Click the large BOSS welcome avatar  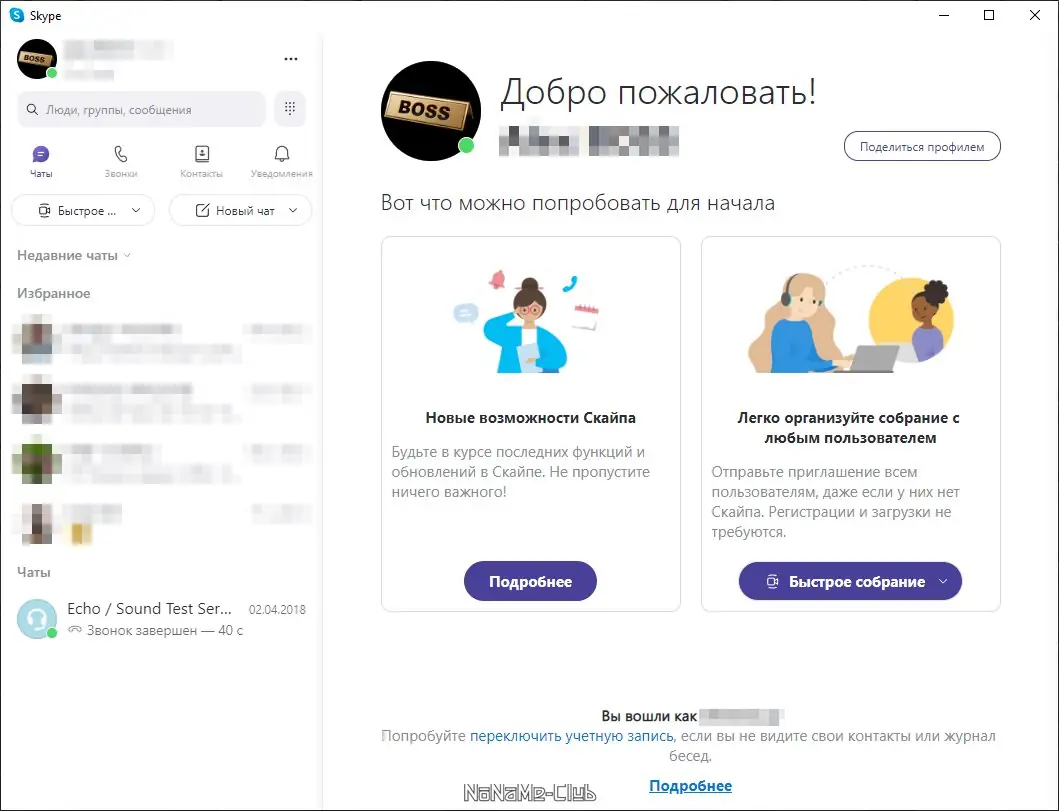pyautogui.click(x=430, y=111)
